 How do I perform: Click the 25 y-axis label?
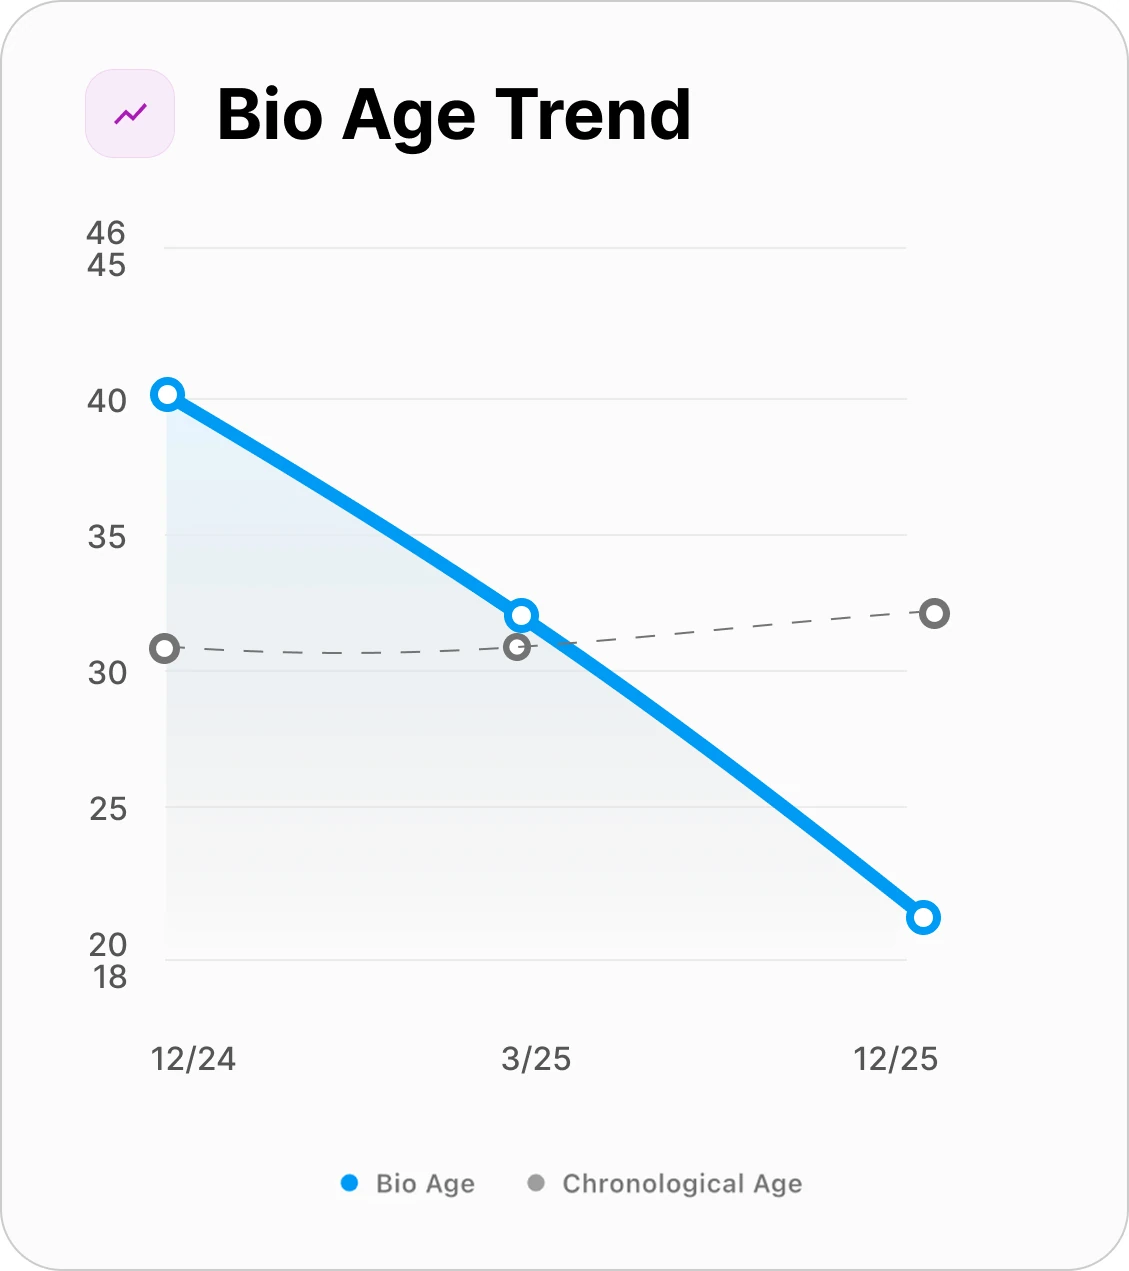(x=107, y=809)
